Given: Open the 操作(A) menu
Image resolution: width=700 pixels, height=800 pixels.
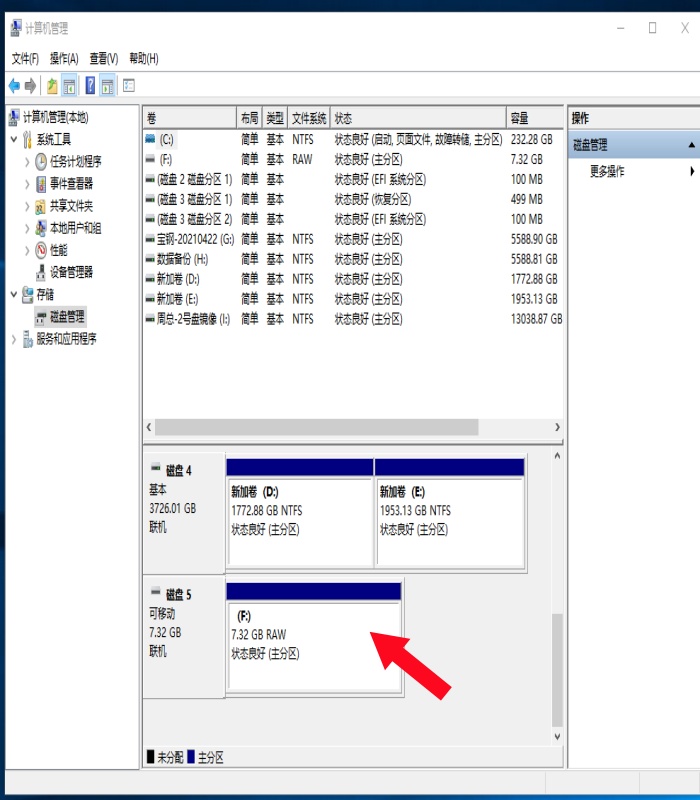Looking at the screenshot, I should [64, 59].
